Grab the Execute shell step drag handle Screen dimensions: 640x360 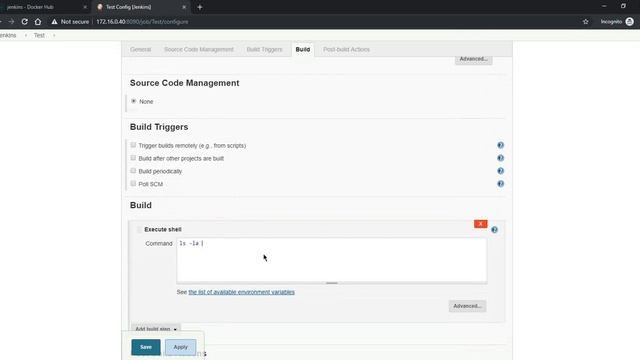point(139,229)
